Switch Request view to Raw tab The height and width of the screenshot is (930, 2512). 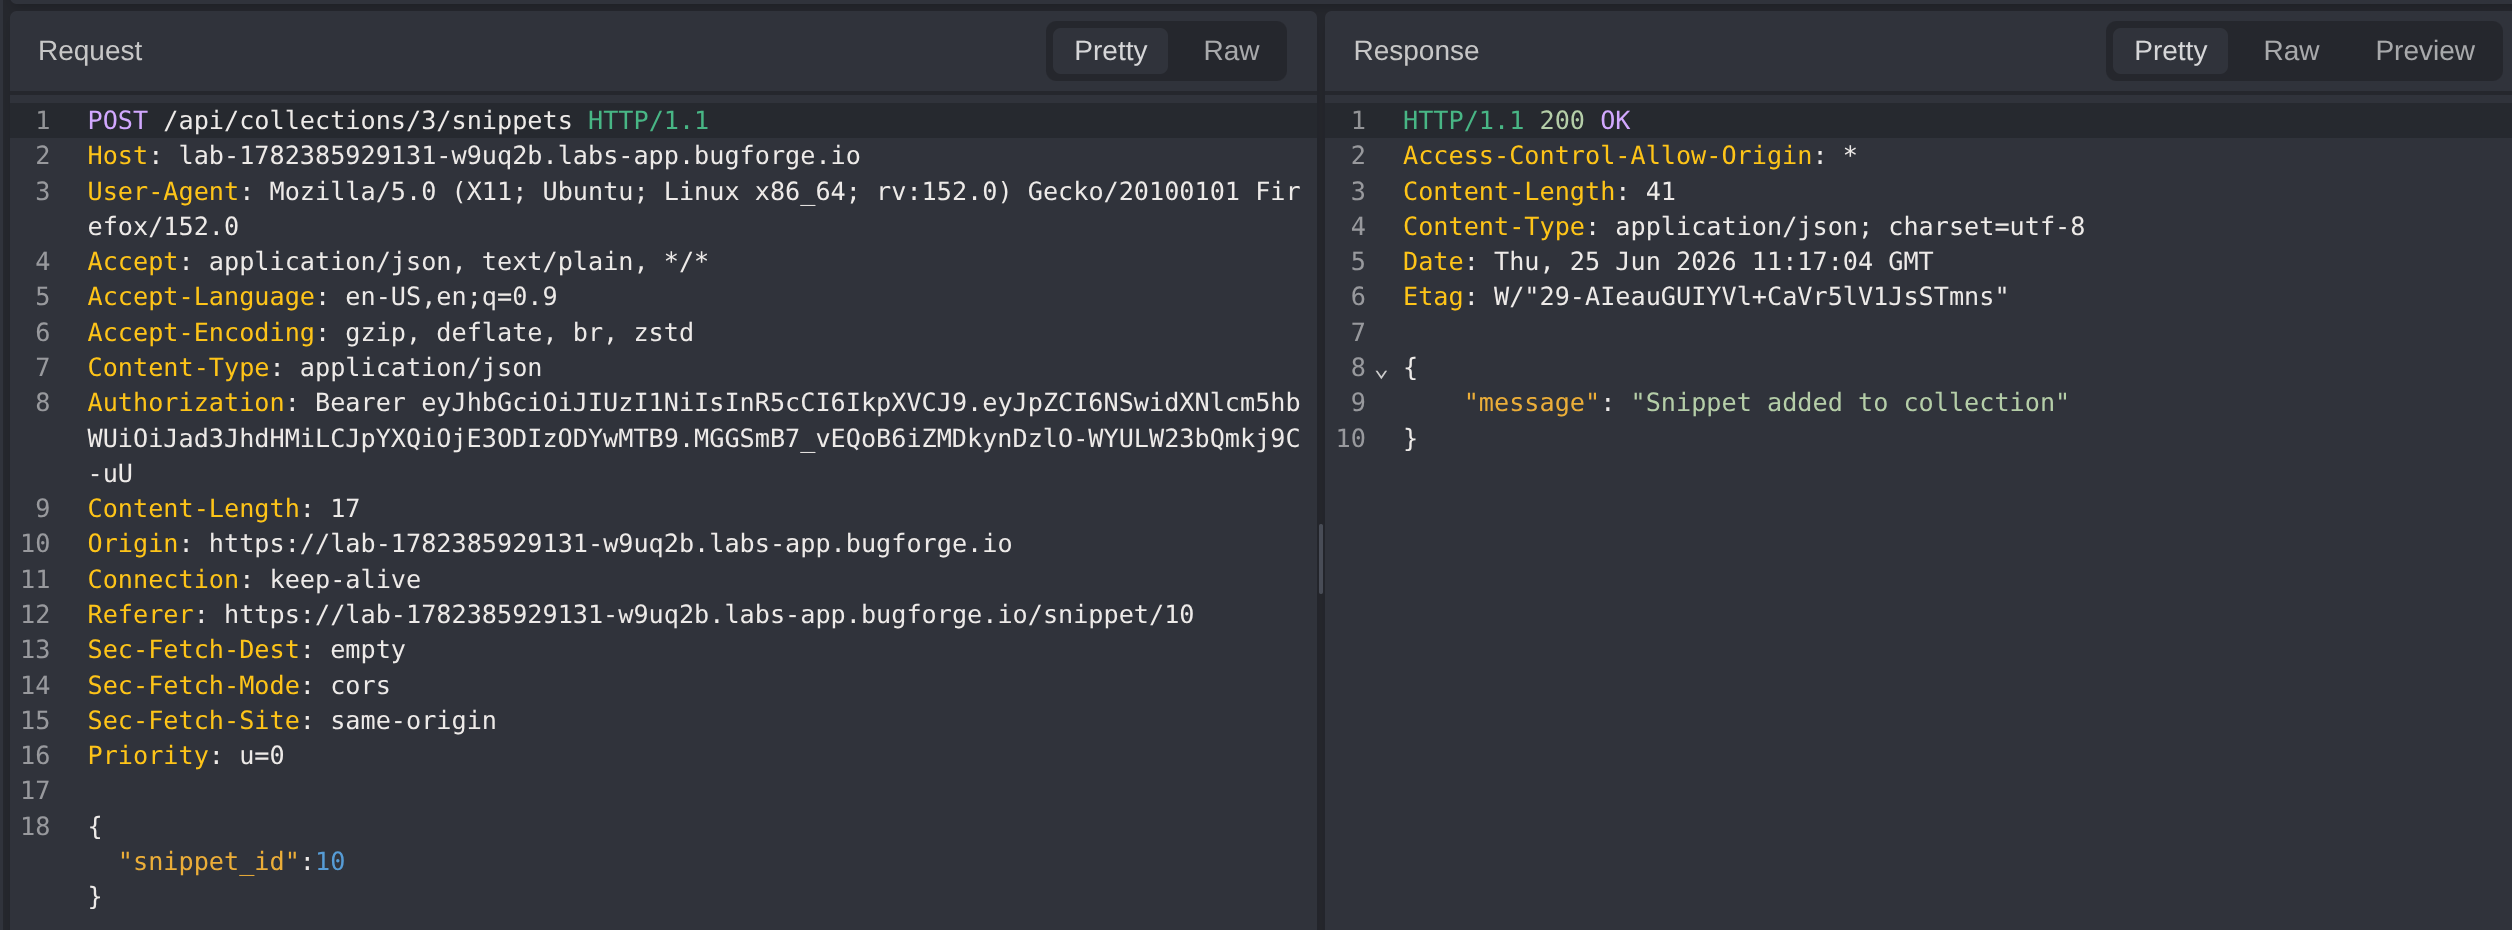click(1231, 51)
